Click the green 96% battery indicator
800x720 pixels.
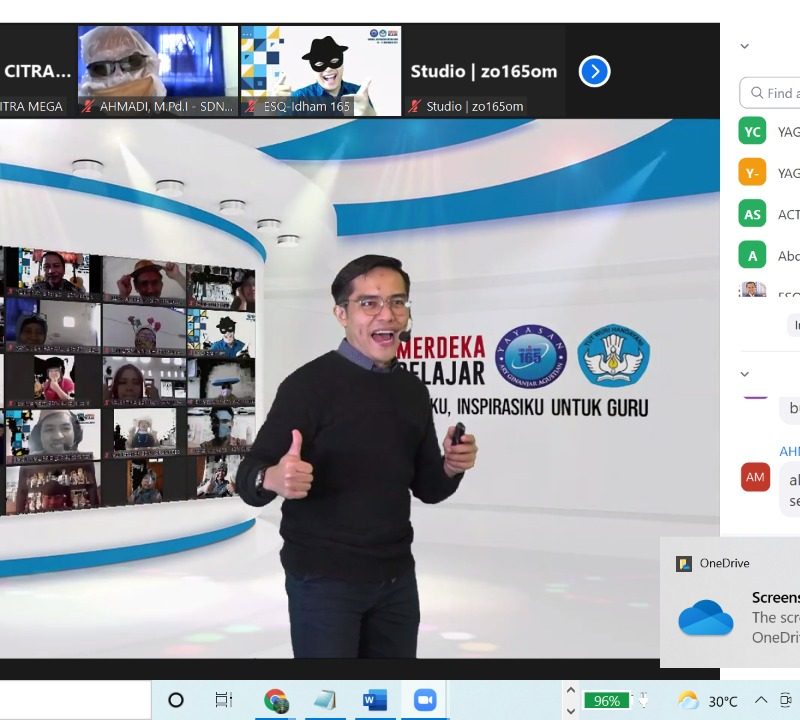[x=606, y=701]
